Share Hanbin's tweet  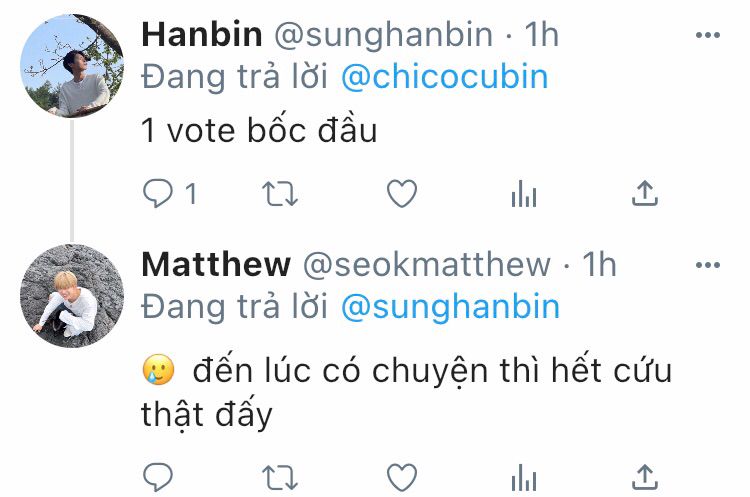645,193
